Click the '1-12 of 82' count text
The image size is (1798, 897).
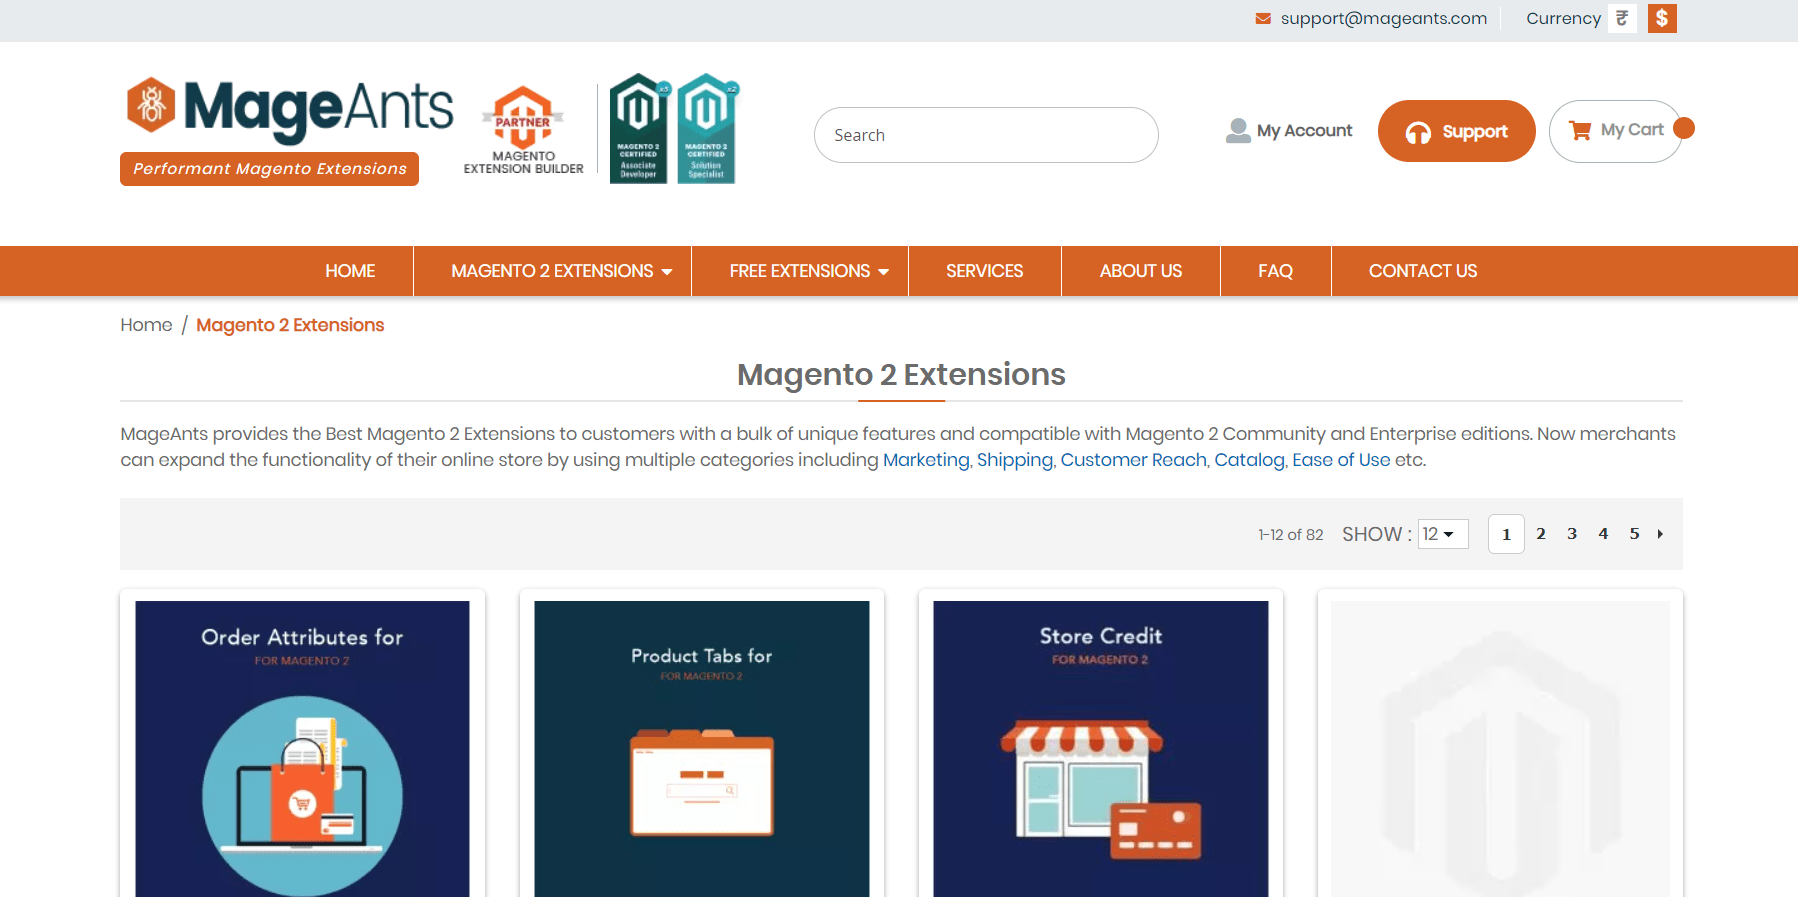[1290, 535]
